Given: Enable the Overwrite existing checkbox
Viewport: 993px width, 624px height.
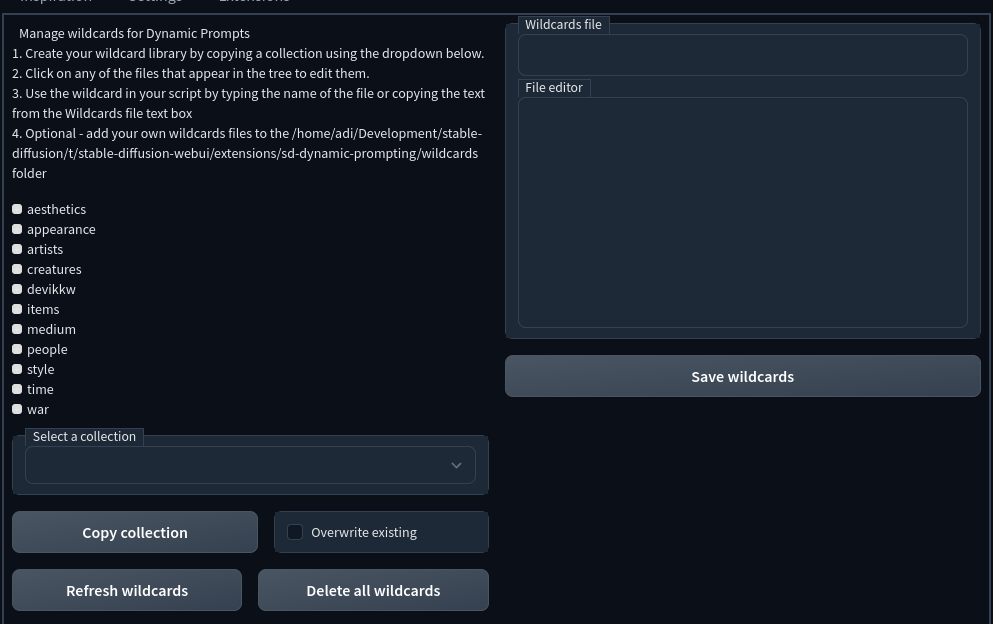Looking at the screenshot, I should (x=295, y=532).
